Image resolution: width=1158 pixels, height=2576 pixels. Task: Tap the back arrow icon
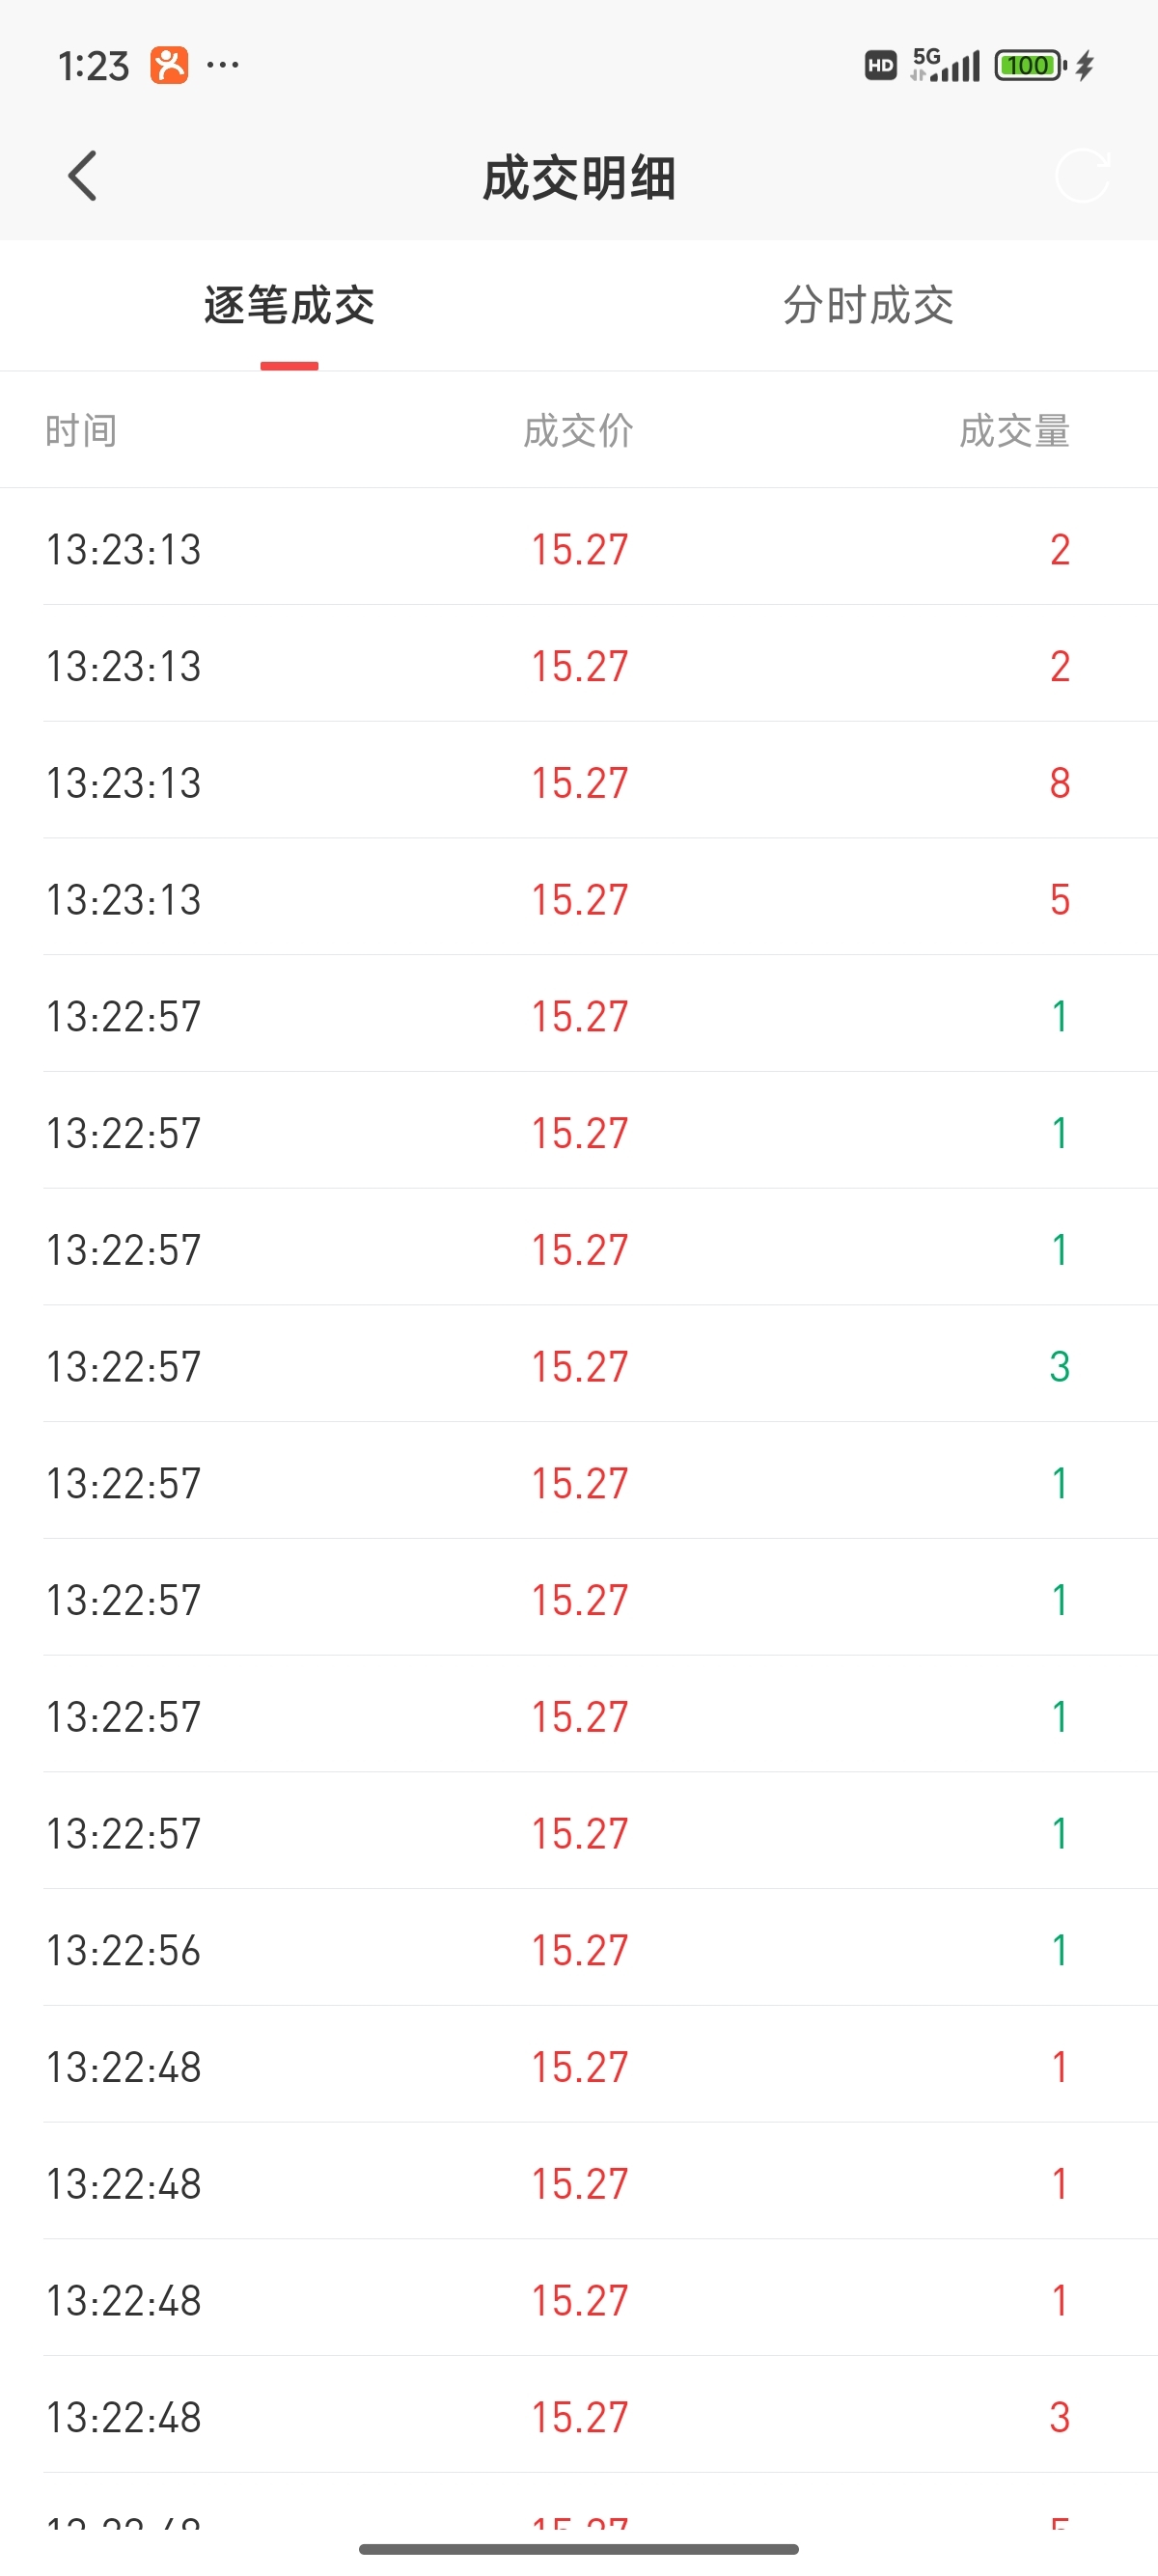(x=82, y=177)
